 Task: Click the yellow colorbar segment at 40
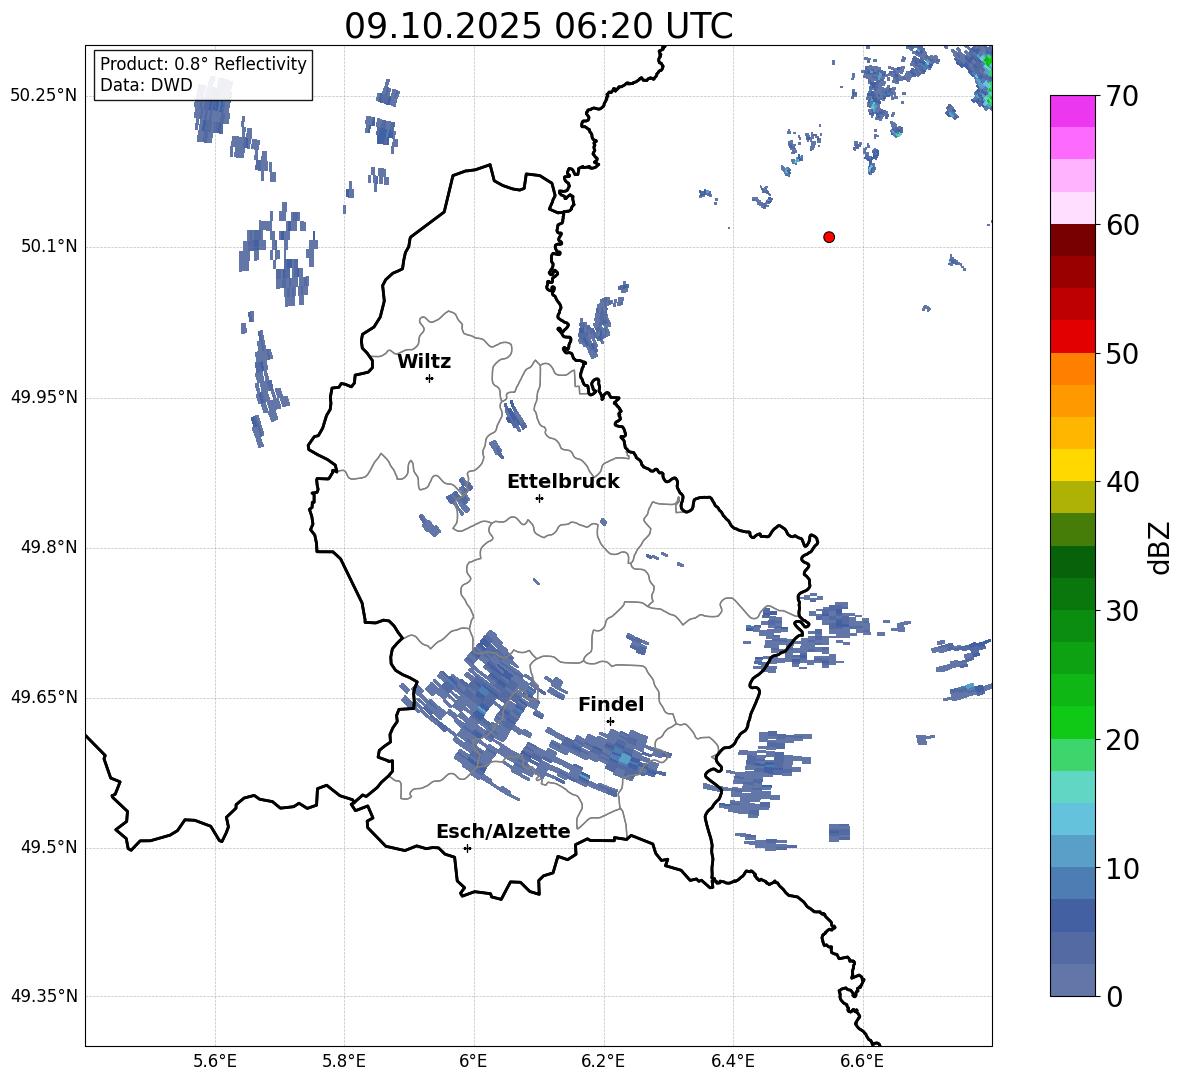[1072, 465]
